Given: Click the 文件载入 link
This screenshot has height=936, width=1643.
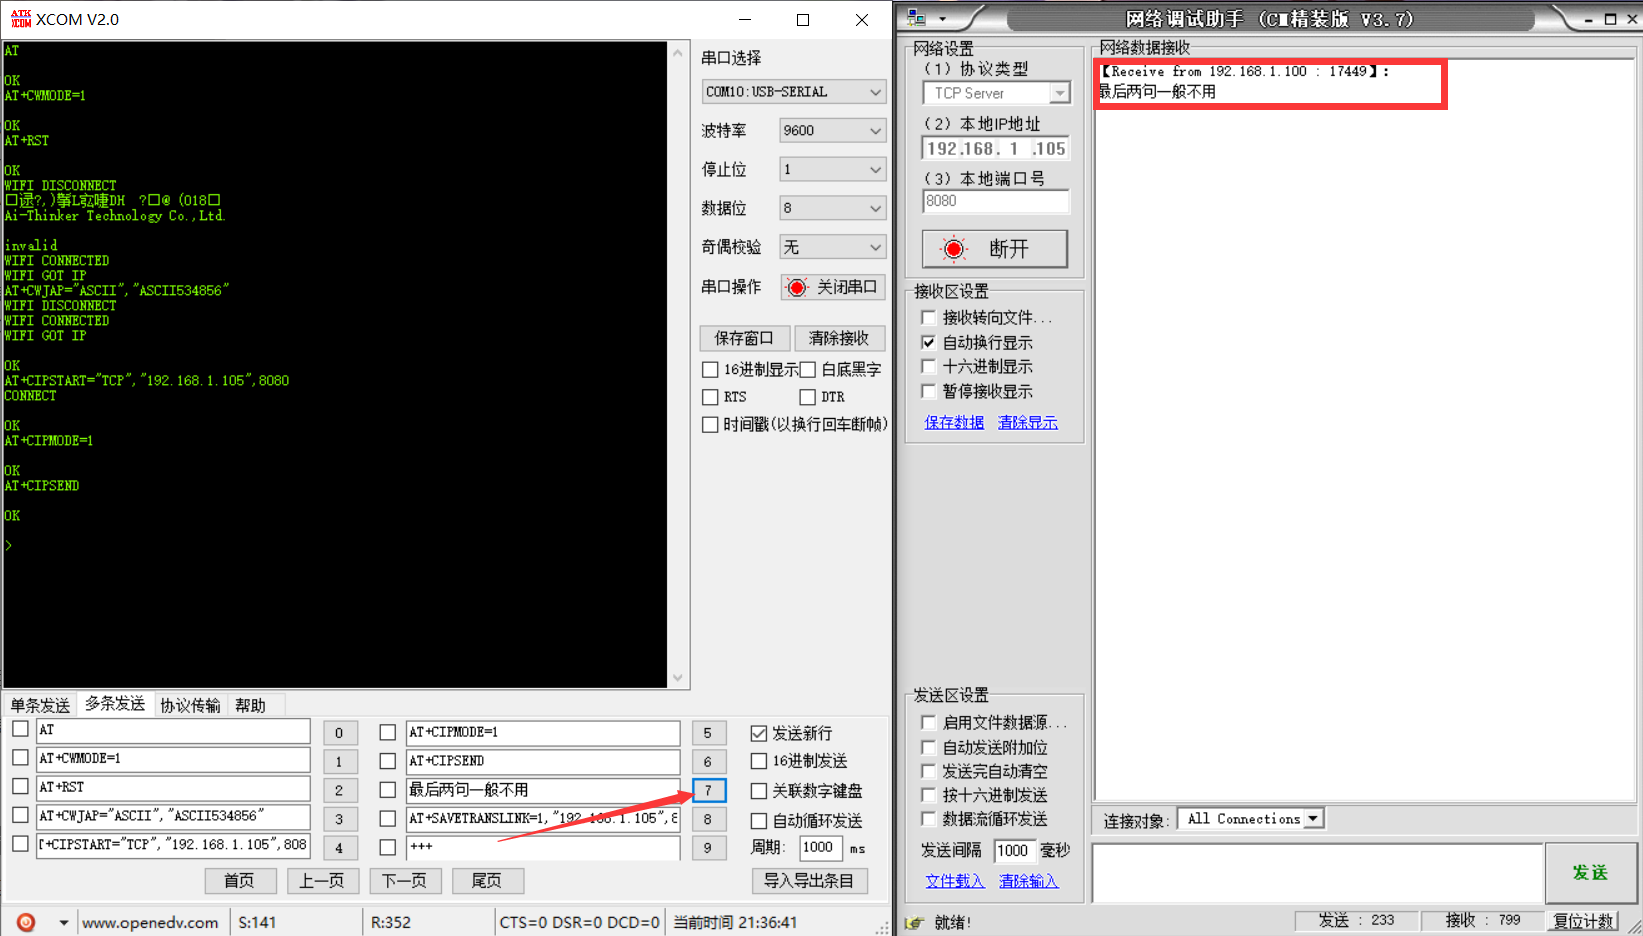Looking at the screenshot, I should click(954, 881).
